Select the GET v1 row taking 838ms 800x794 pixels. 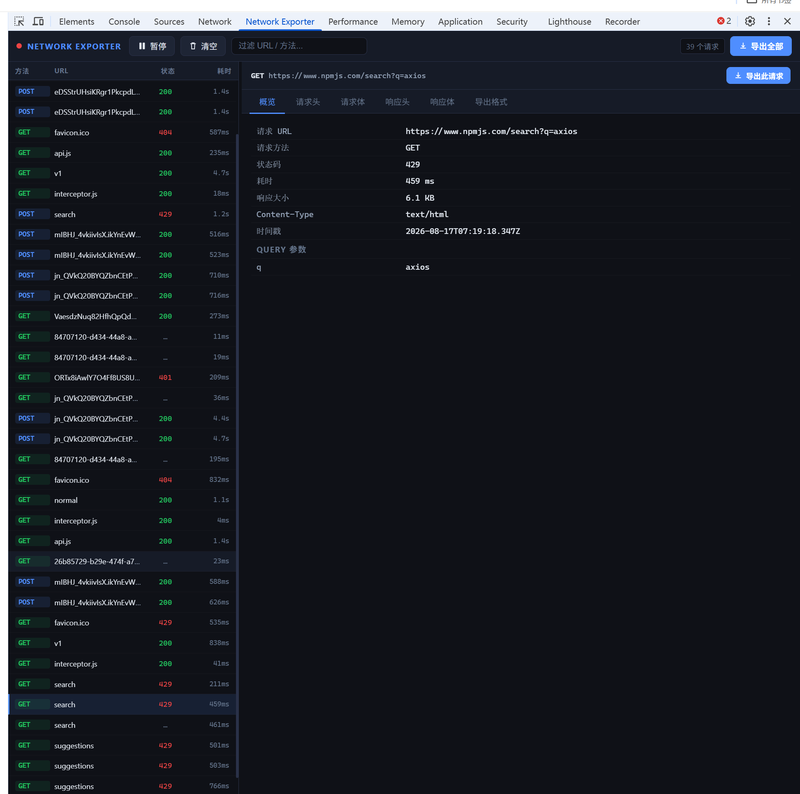pos(122,643)
